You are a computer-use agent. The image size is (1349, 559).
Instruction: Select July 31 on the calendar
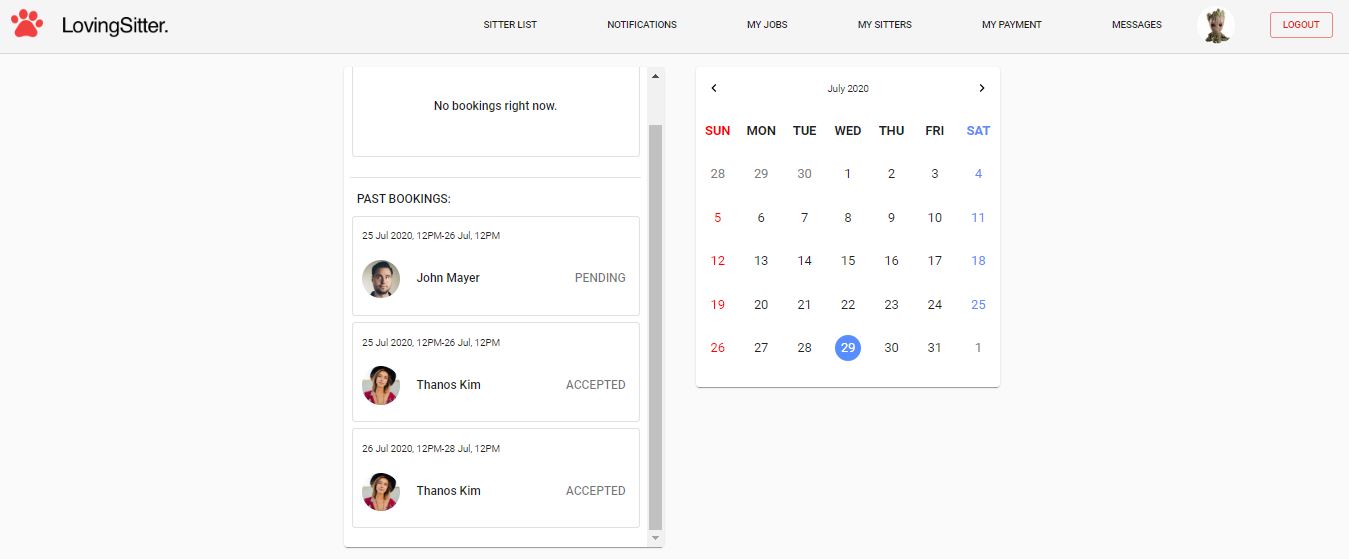point(935,347)
